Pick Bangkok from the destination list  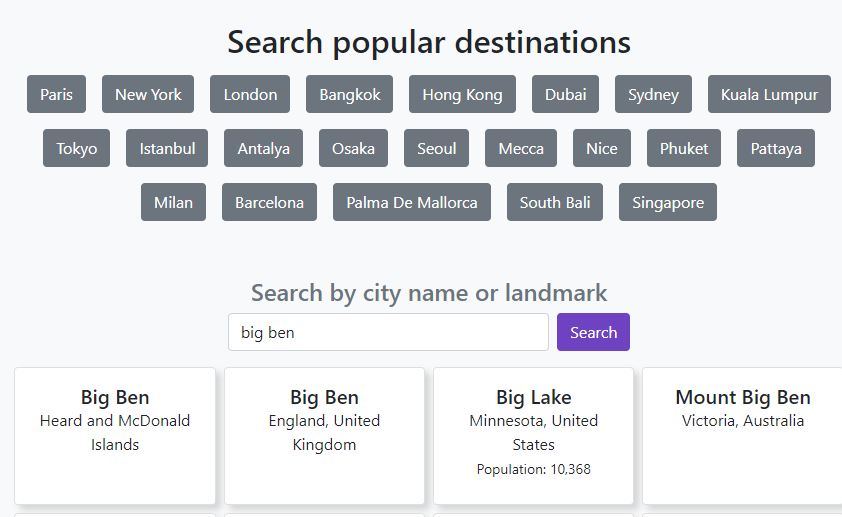tap(349, 94)
